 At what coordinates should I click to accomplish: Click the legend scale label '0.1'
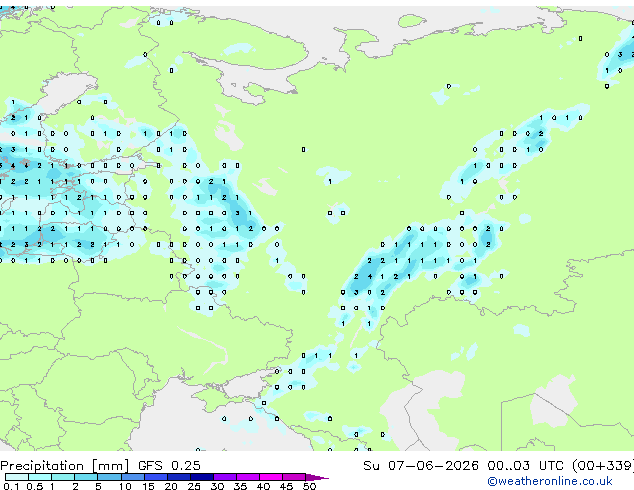11,486
